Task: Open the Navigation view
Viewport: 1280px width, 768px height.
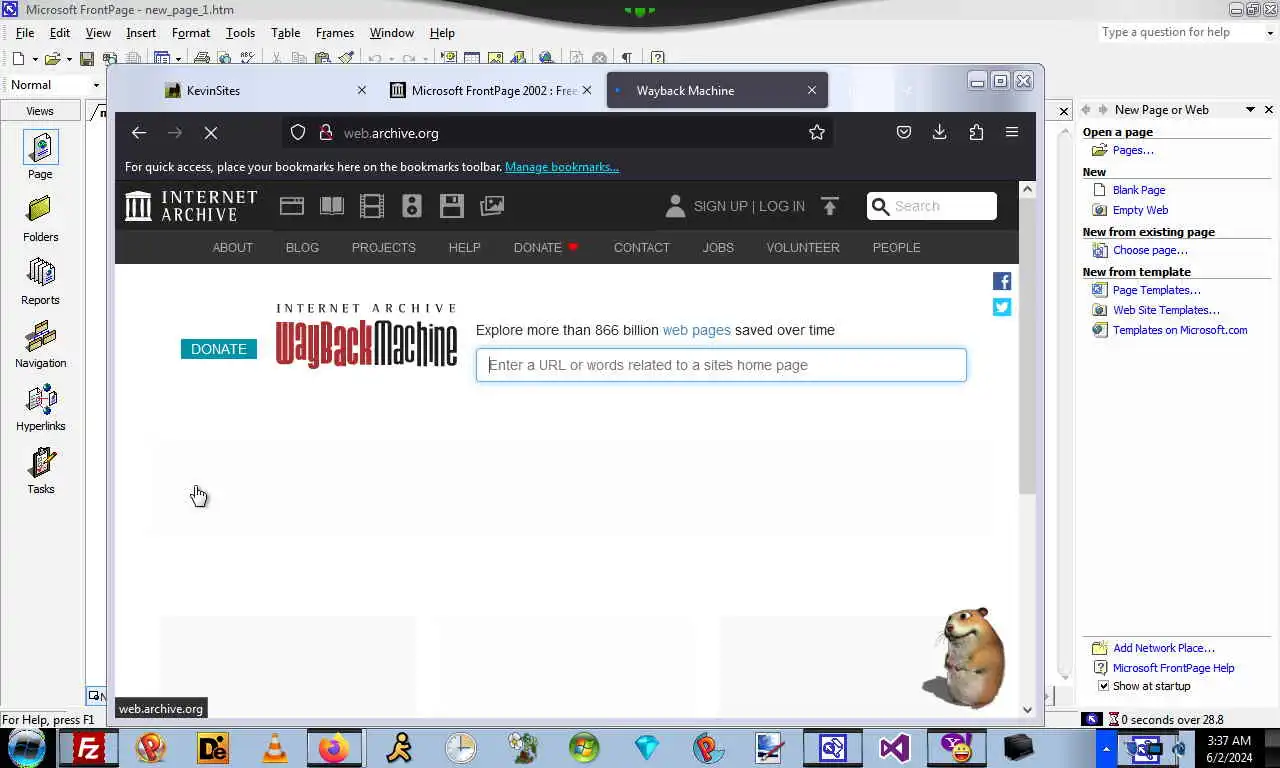Action: point(40,344)
